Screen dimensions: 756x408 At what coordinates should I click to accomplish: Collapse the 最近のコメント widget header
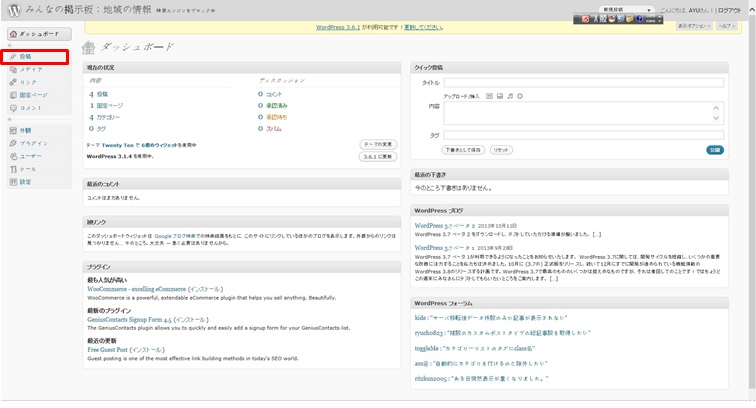coord(242,184)
